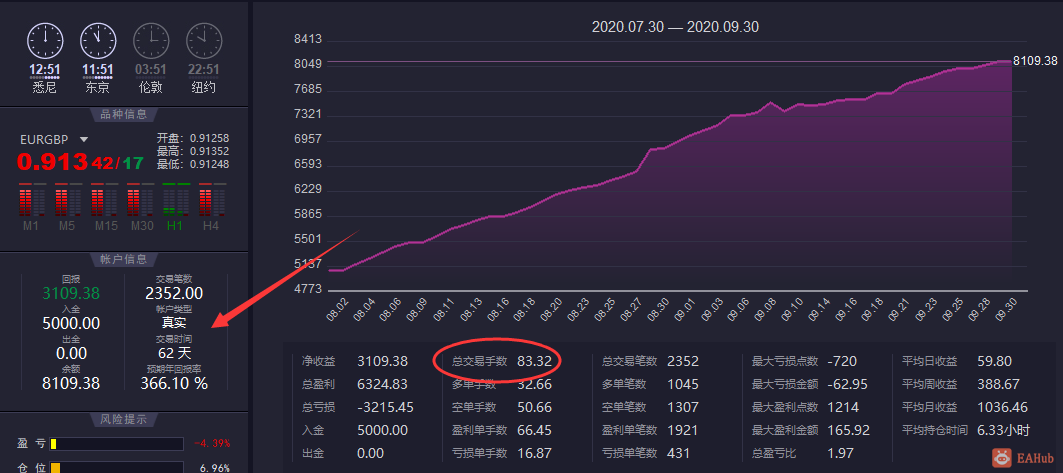Image resolution: width=1063 pixels, height=473 pixels.
Task: Click the 最大亏损点数 value -720
Action: 842,361
